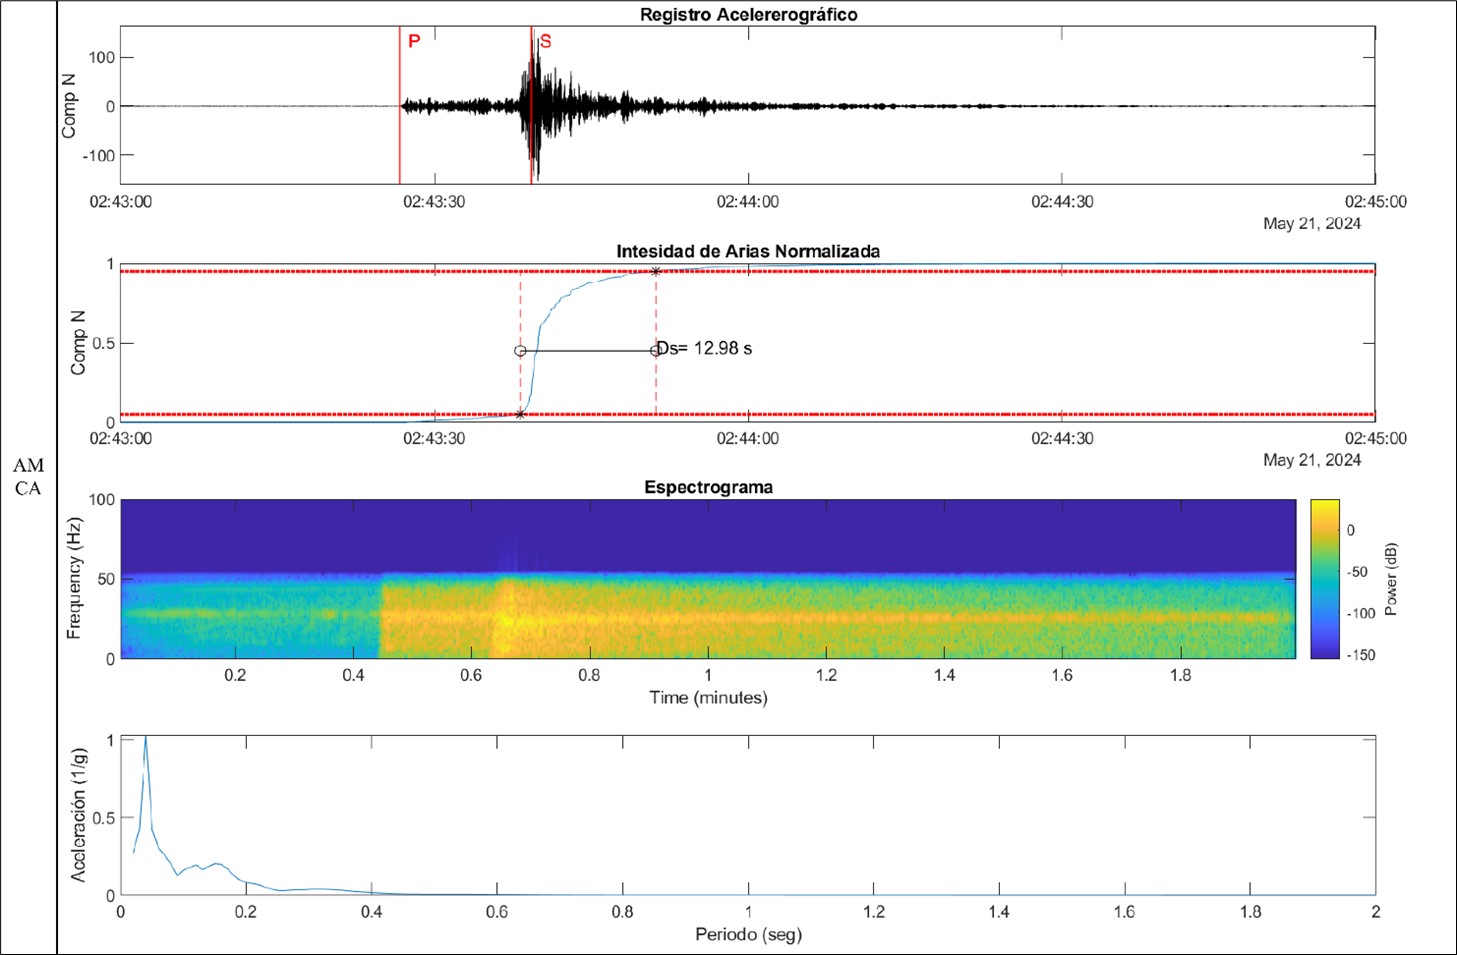Click the '-50' colorbar tick label
1457x955 pixels.
coord(1356,572)
